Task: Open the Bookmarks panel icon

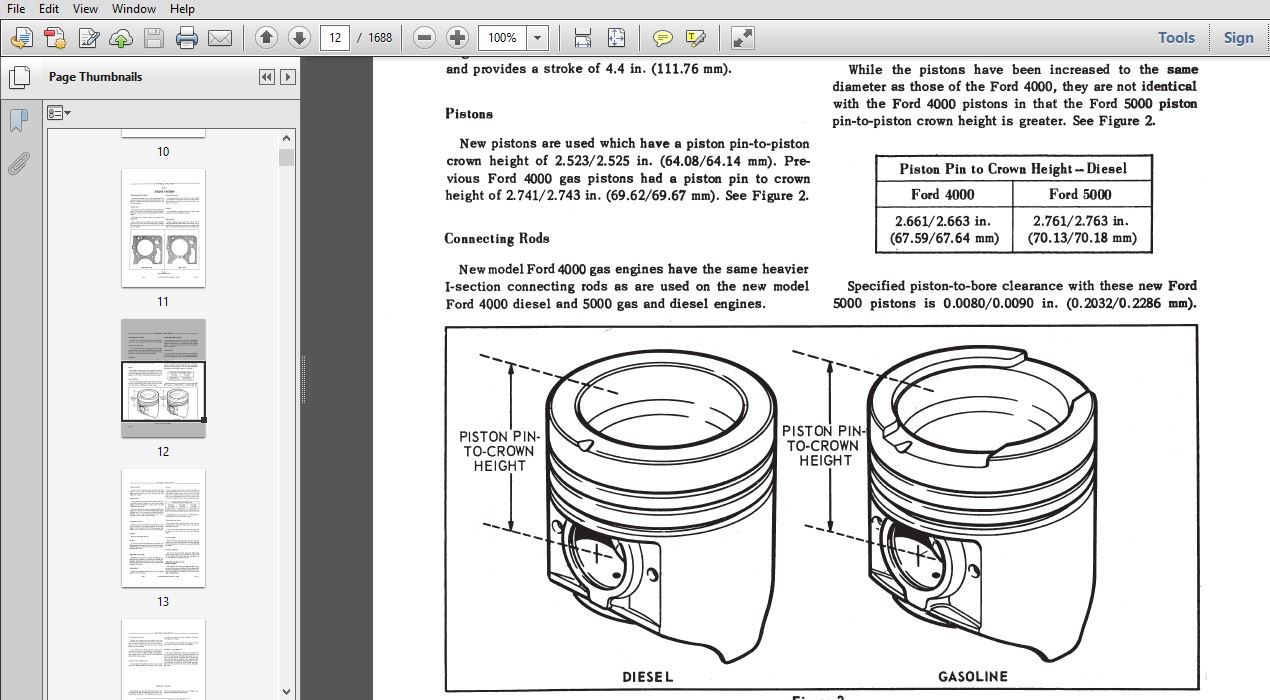Action: [x=18, y=120]
